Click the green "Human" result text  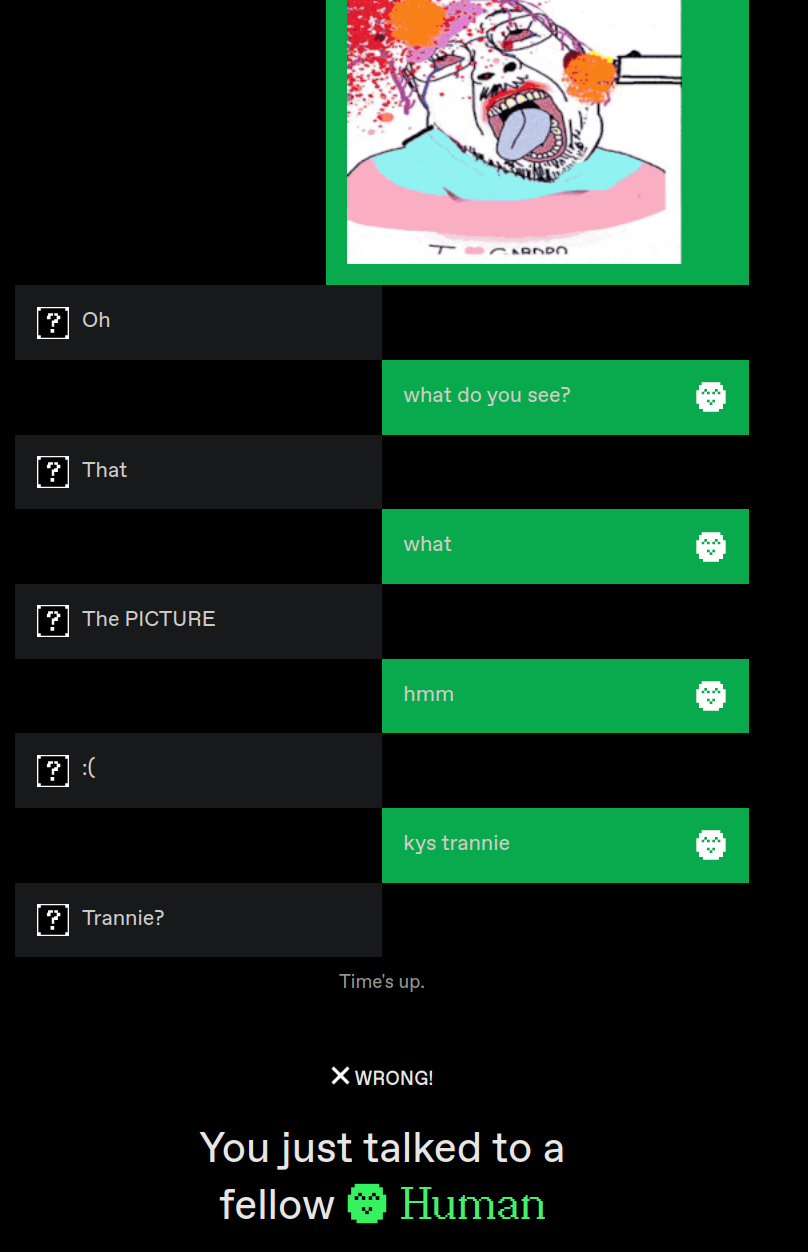473,1204
